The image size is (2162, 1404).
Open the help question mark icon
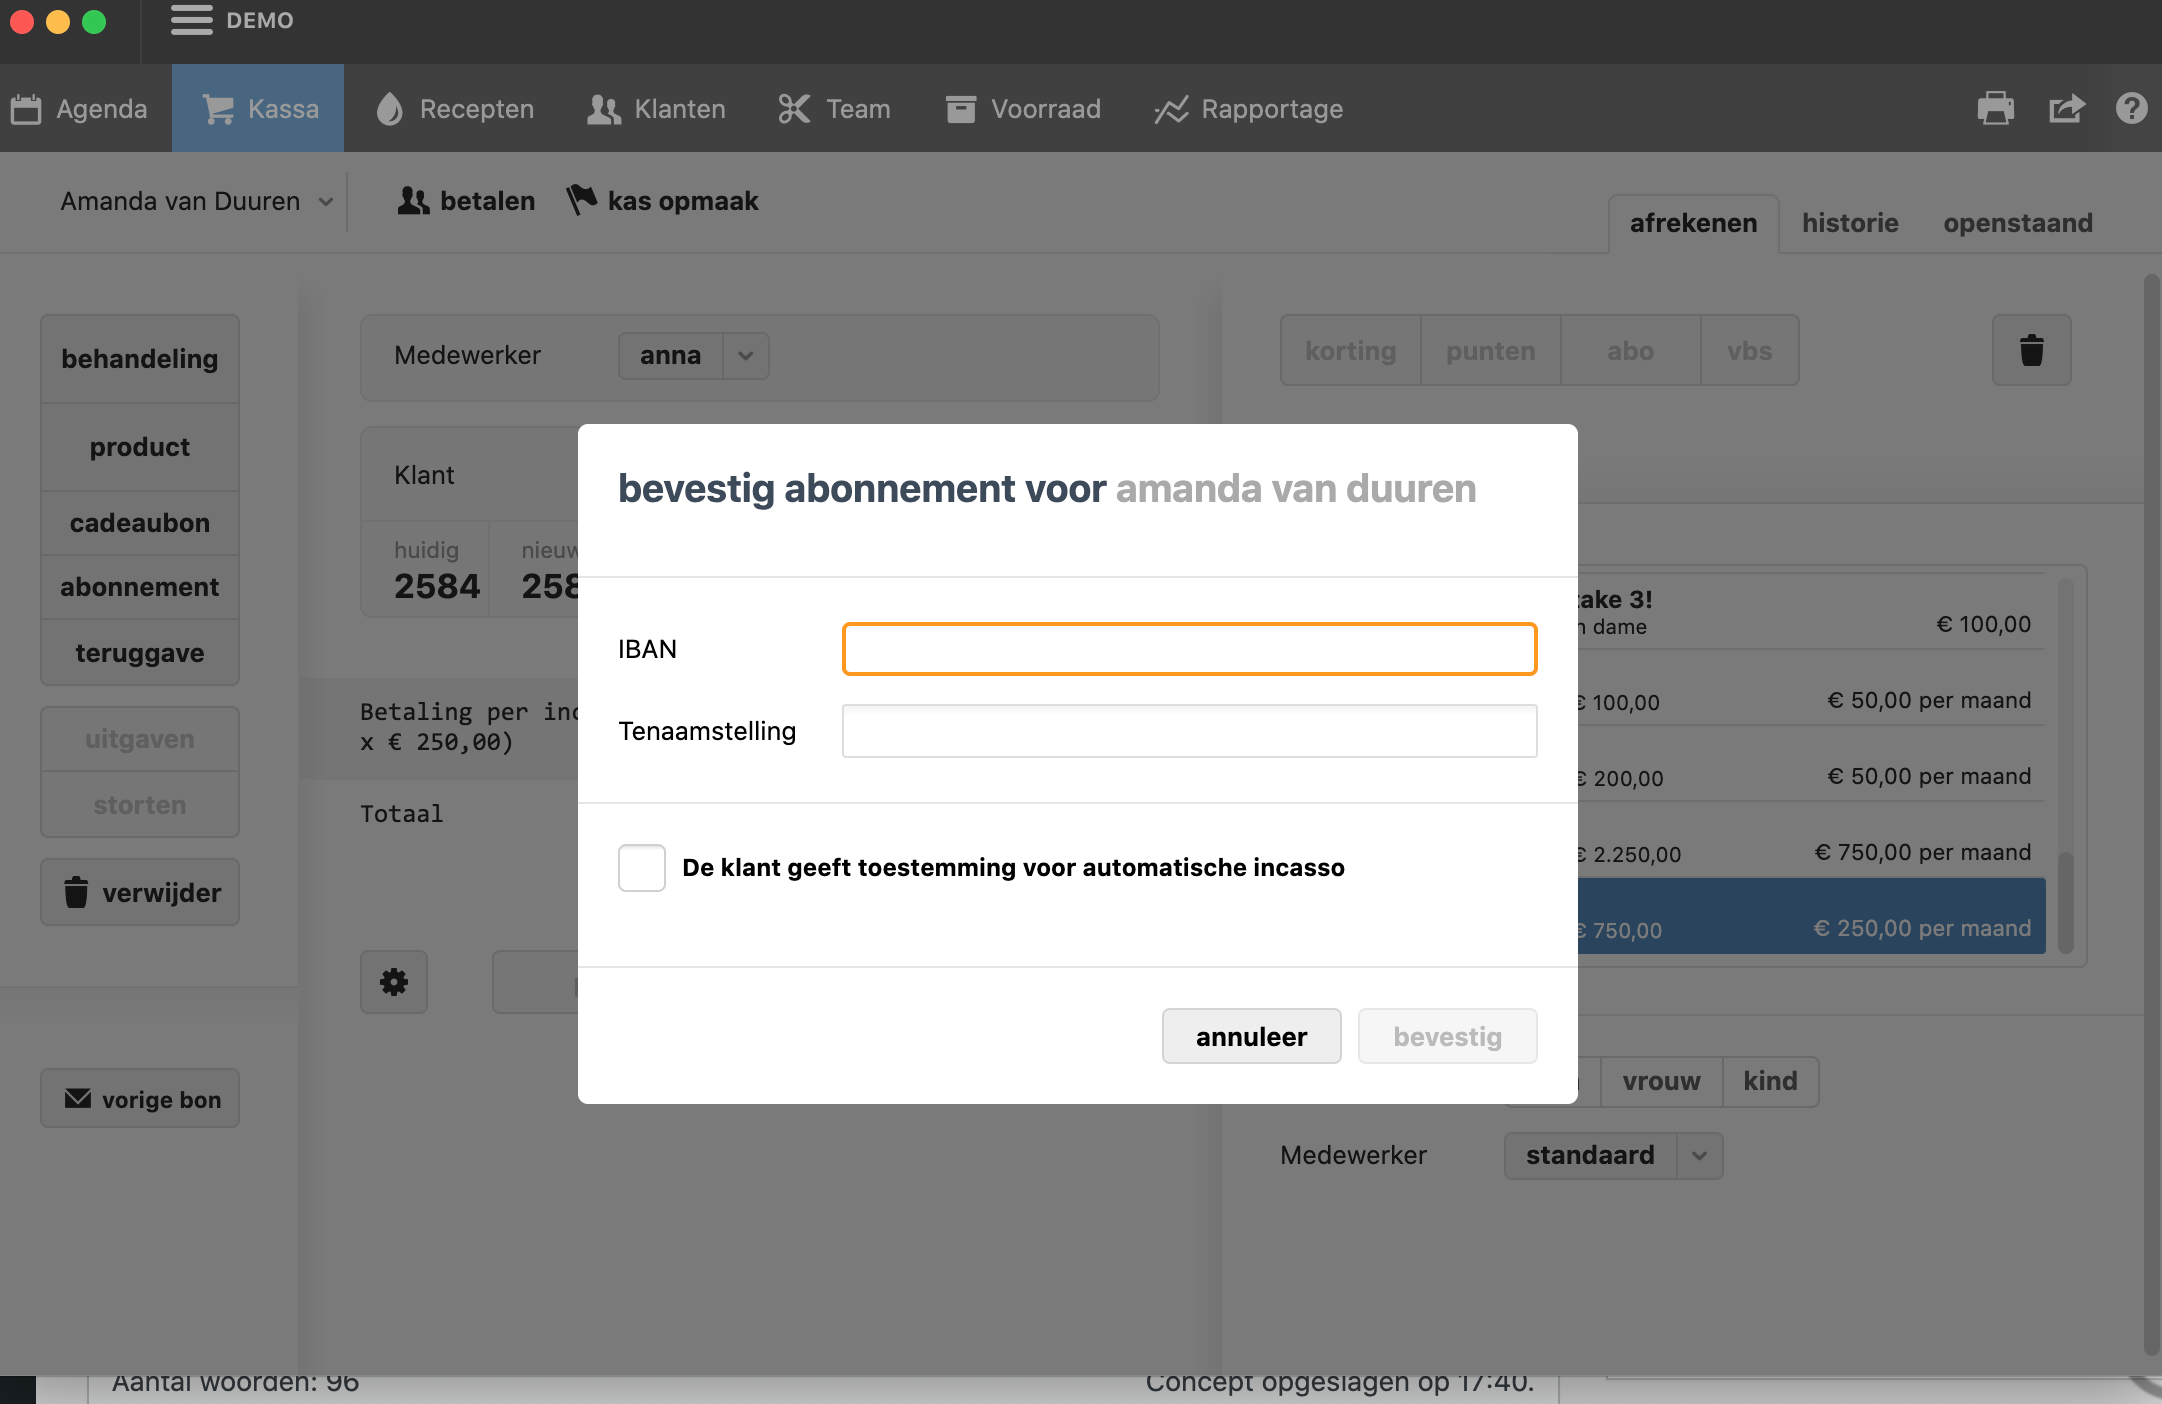pos(2131,108)
